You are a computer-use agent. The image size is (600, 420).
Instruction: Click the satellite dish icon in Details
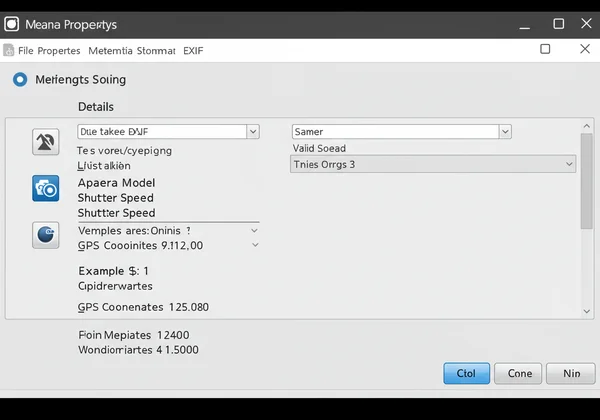45,142
